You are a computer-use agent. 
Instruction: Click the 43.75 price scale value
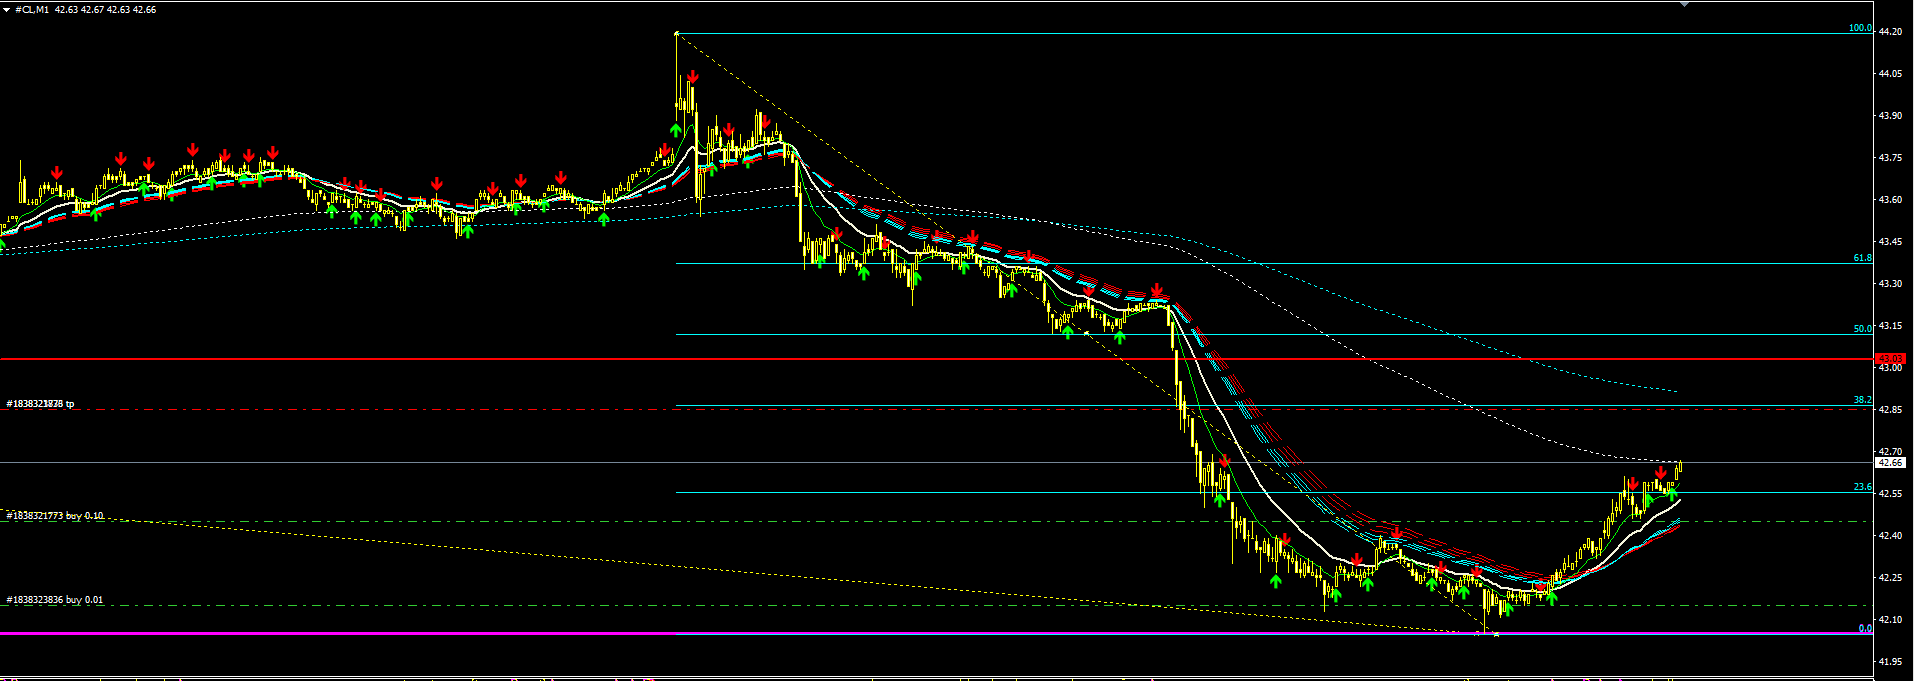[x=1890, y=158]
